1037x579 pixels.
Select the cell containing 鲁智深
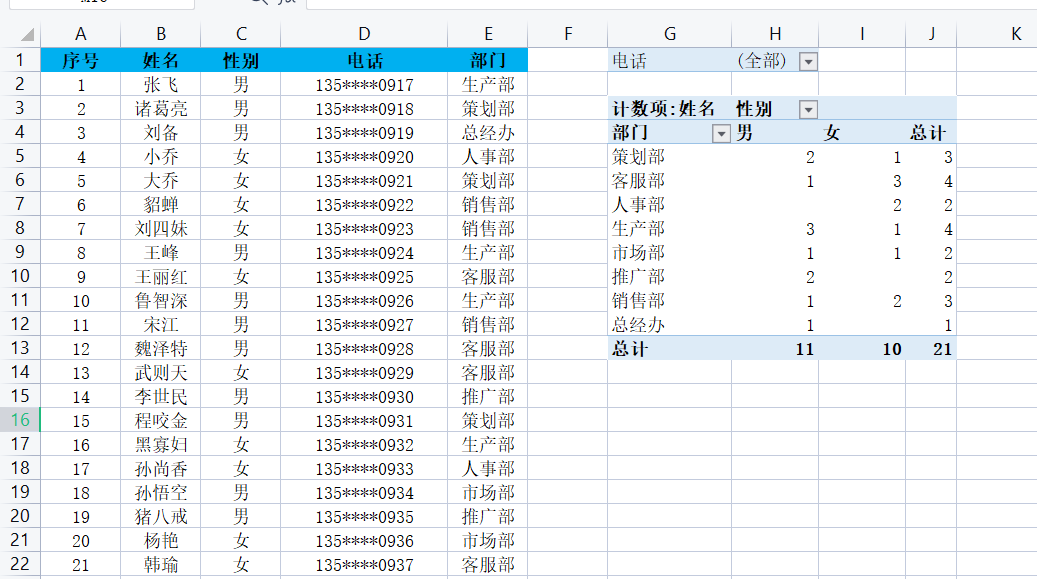(x=161, y=301)
